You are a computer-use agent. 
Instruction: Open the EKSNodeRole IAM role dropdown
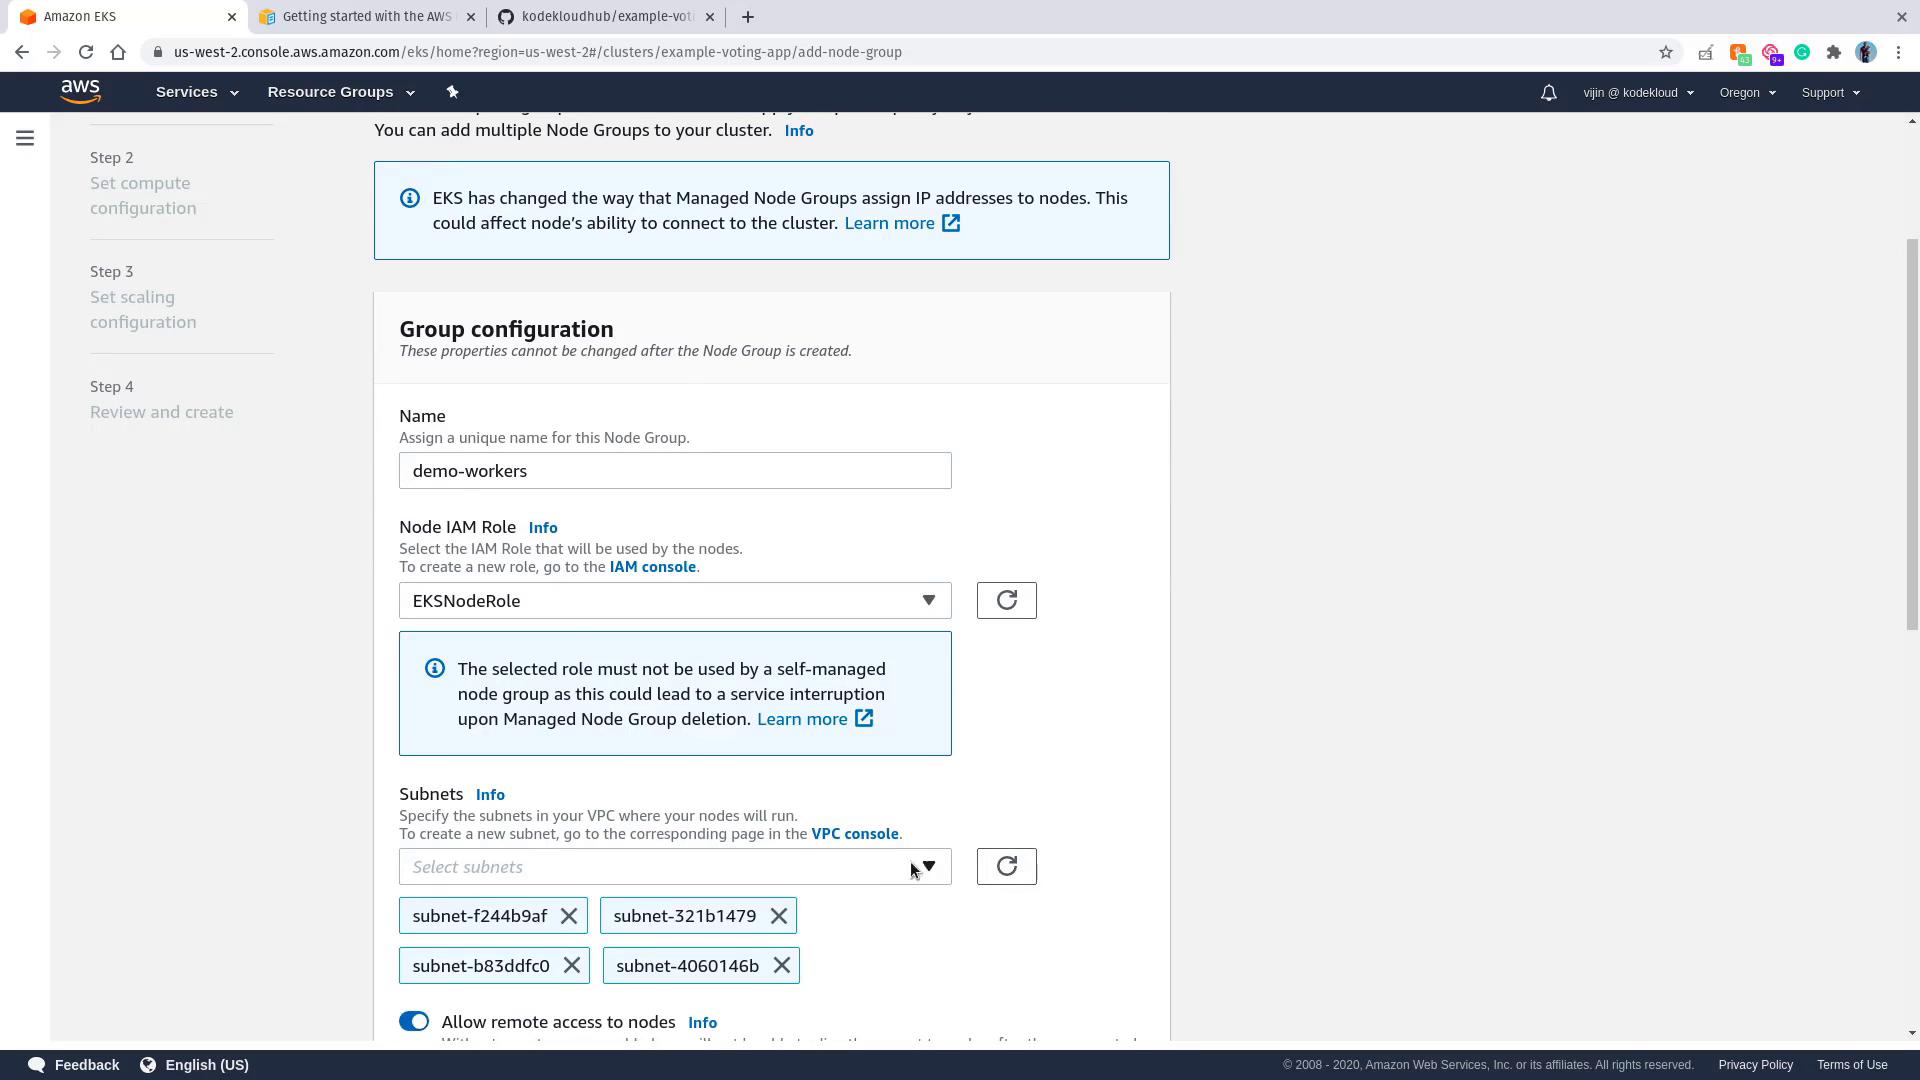tap(675, 600)
